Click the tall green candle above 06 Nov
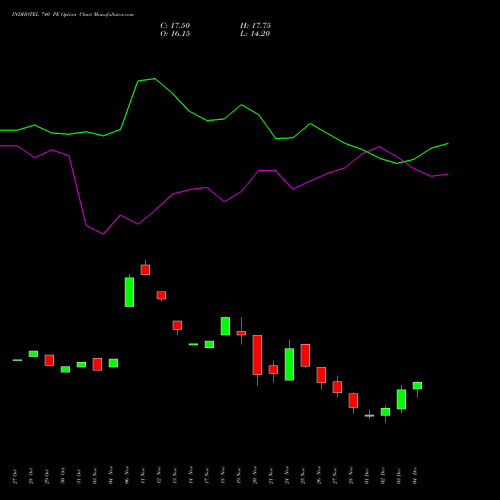The height and width of the screenshot is (500, 500). pos(129,292)
